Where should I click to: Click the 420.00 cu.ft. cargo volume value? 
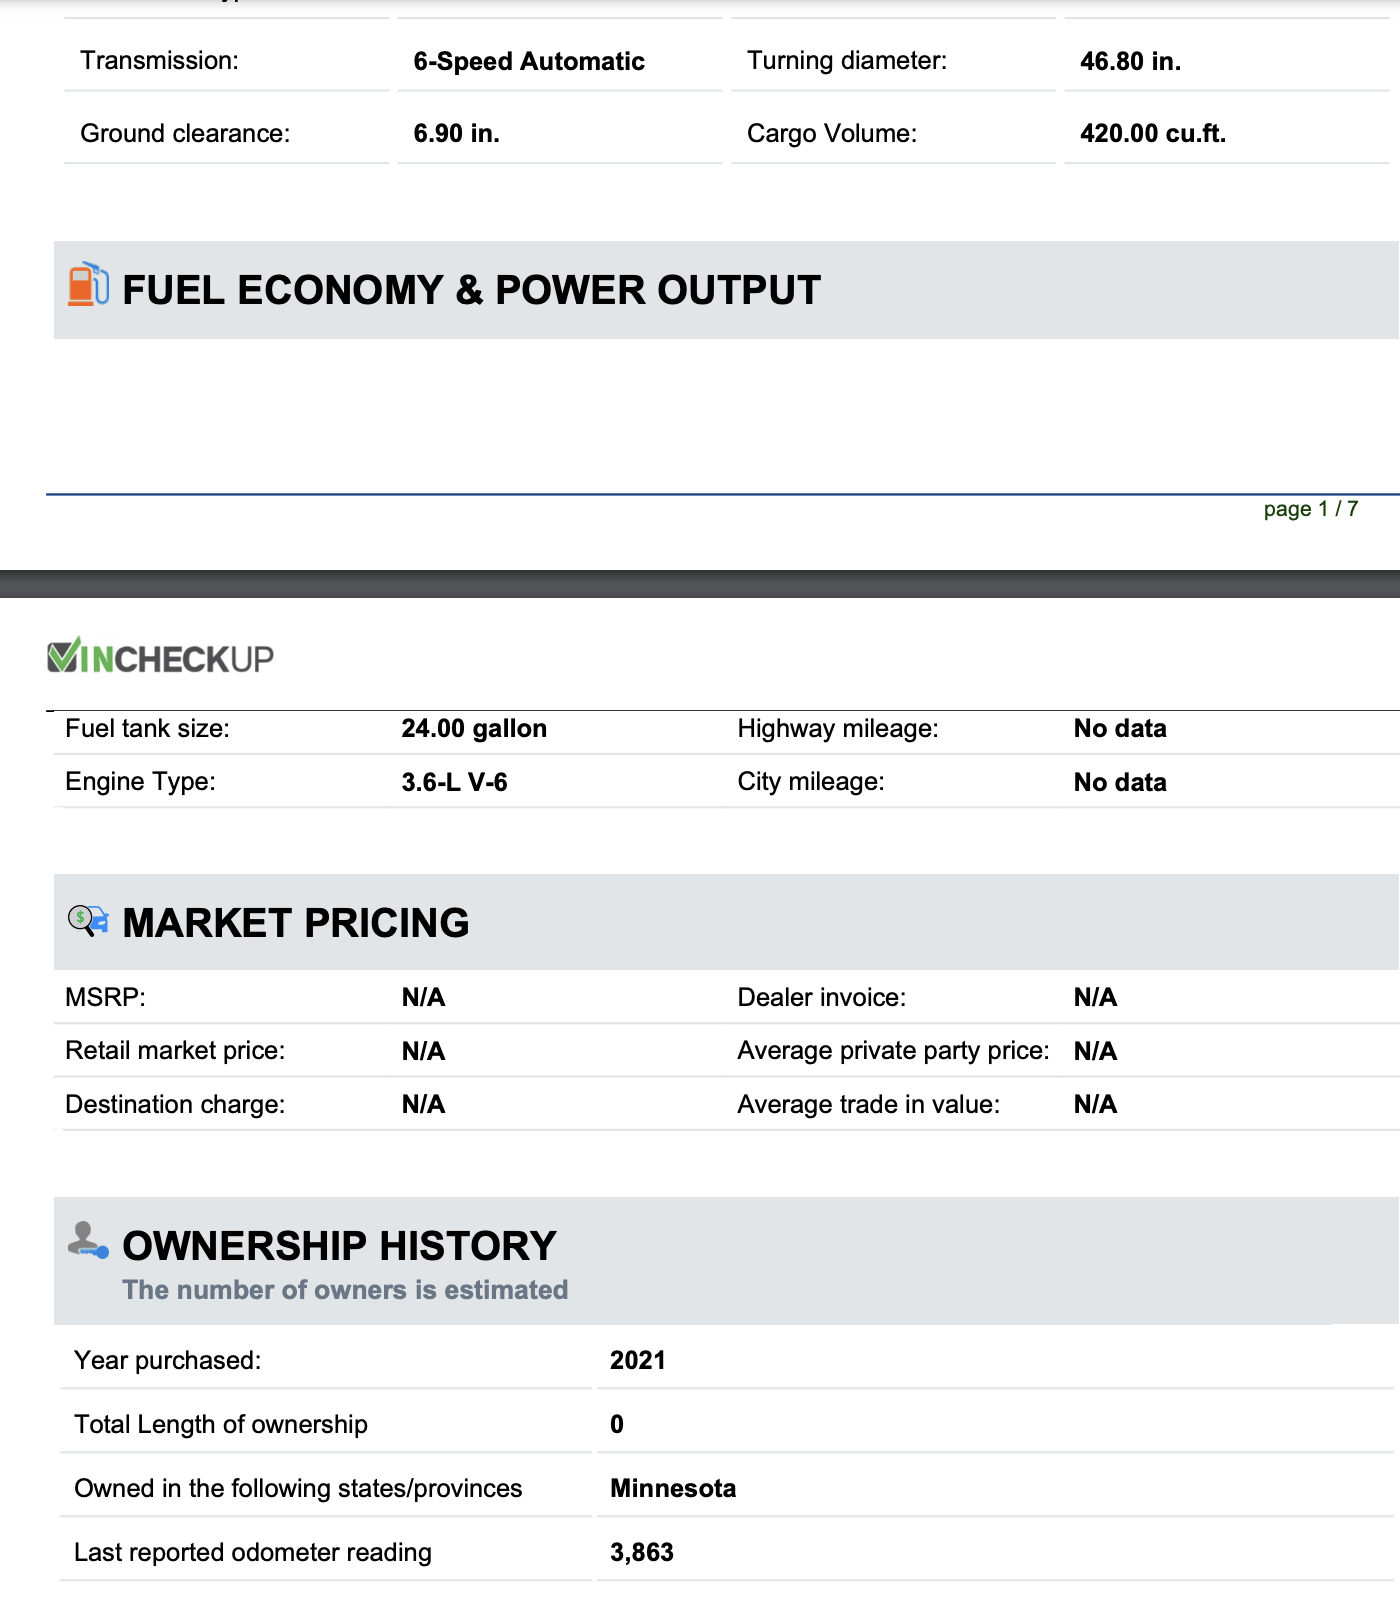tap(1152, 134)
